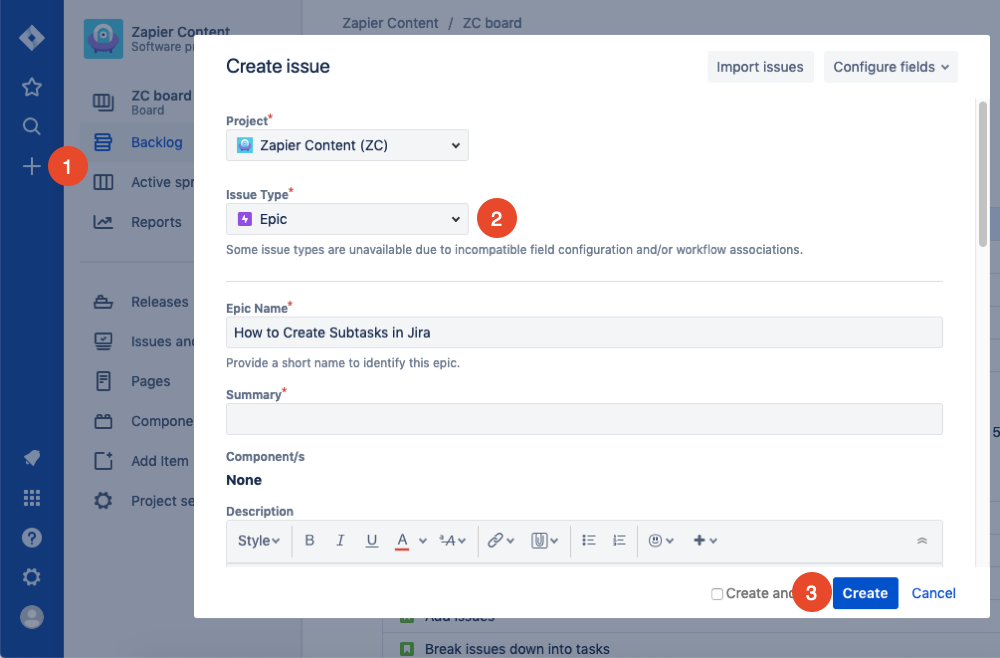Click the Epic Name input field
The image size is (1000, 658).
coord(584,332)
